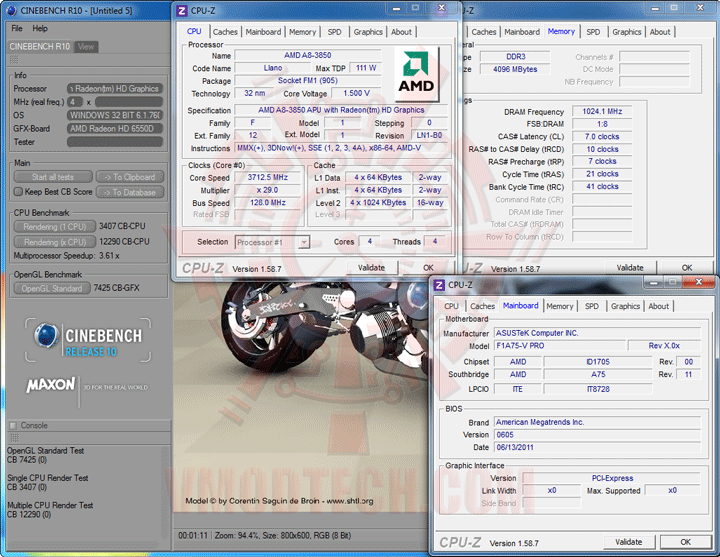Click the AMD logo in CPU-Z processor panel

pos(416,74)
